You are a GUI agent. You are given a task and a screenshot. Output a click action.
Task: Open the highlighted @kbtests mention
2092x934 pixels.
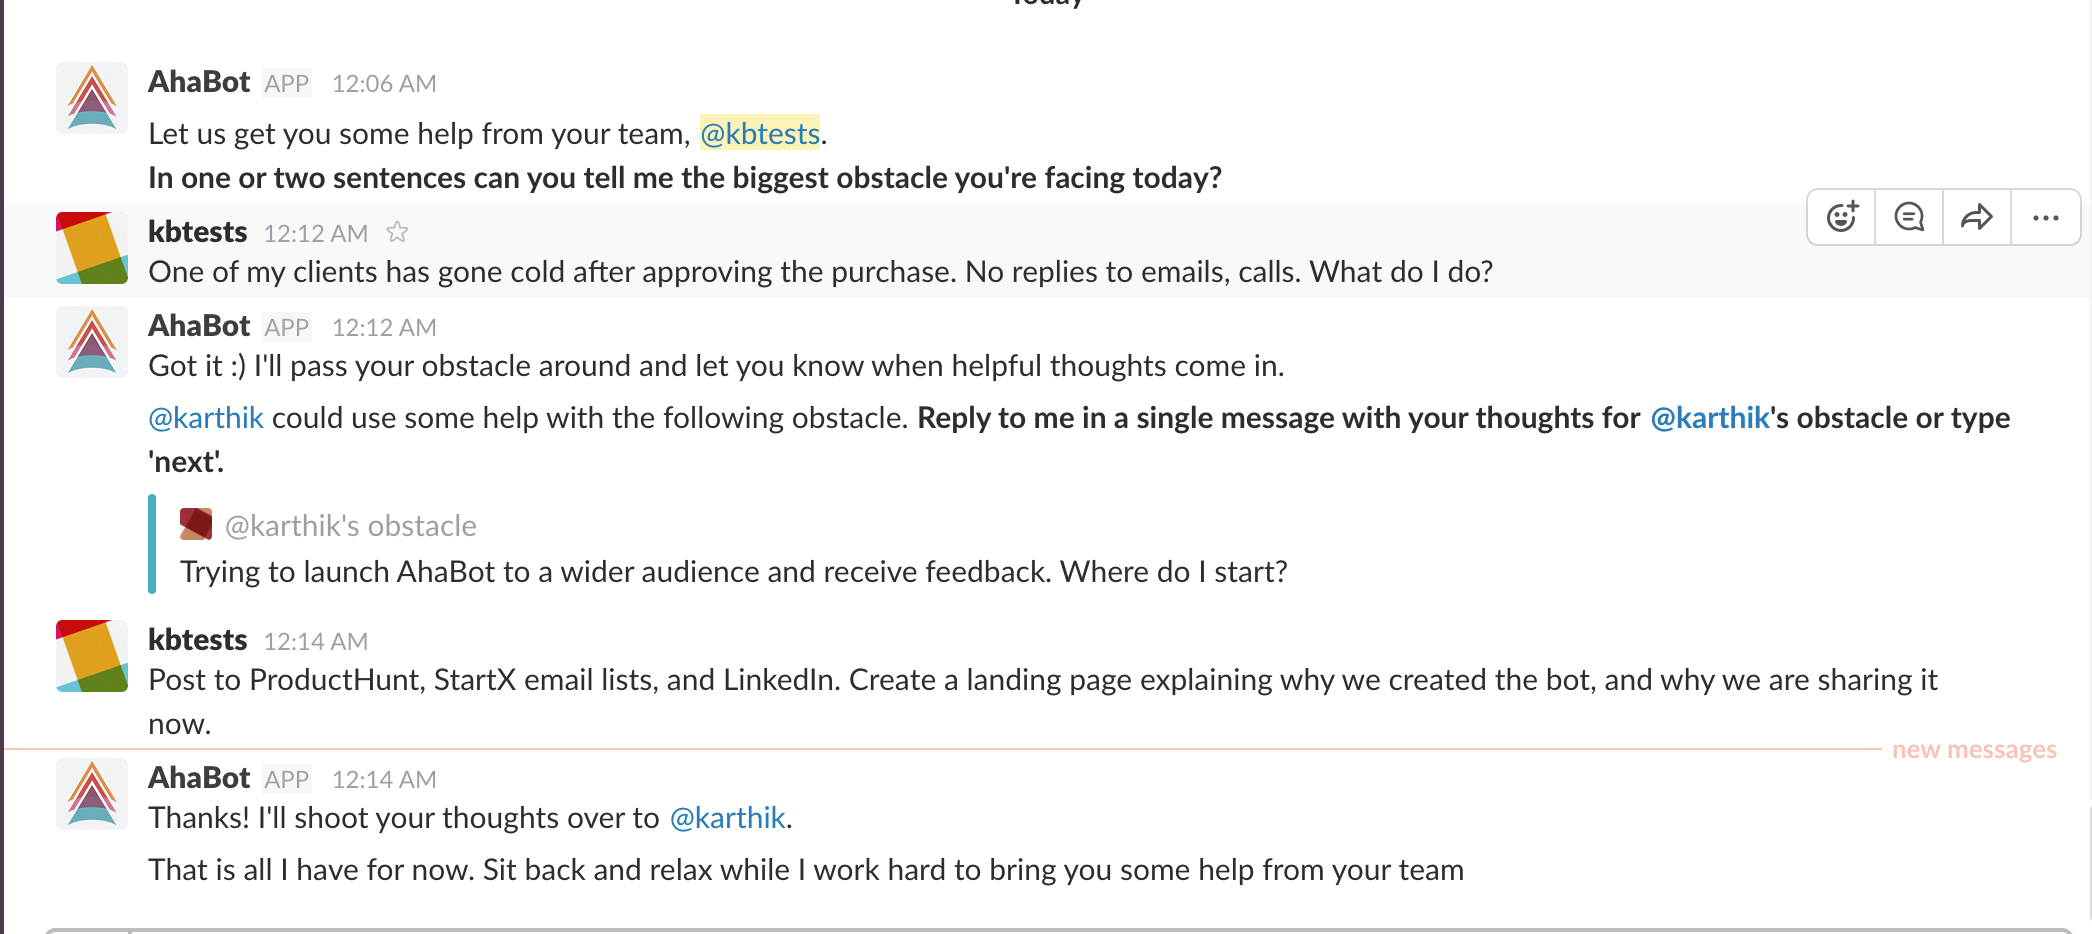760,134
